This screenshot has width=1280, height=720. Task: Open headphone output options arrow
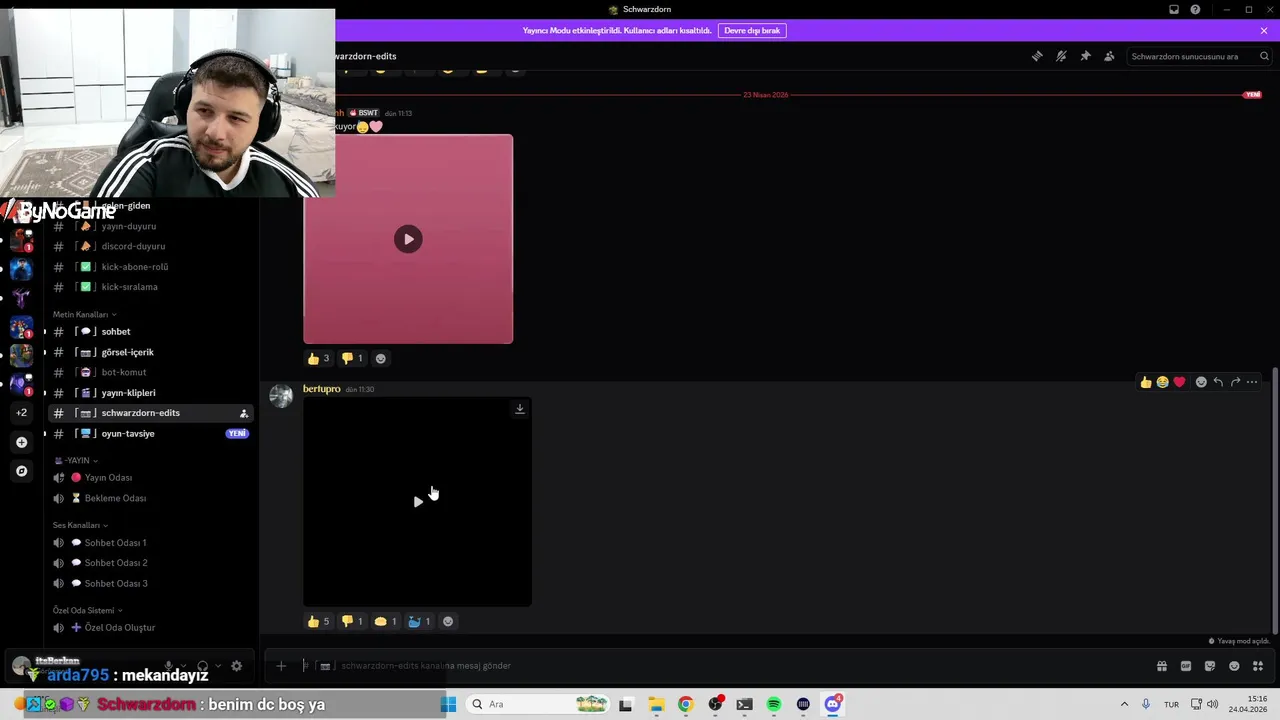click(x=217, y=666)
